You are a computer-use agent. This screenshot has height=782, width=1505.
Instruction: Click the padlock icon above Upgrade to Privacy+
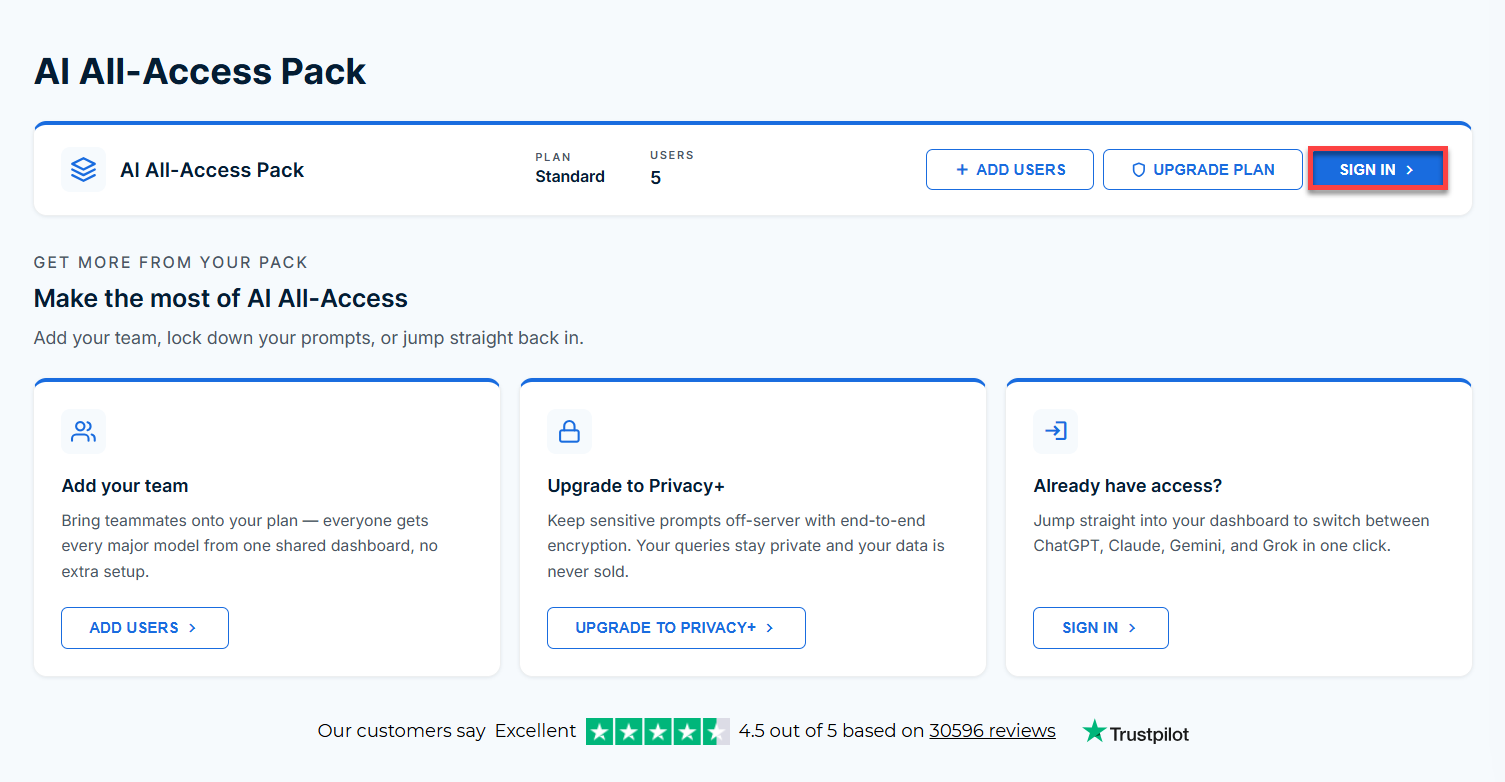click(570, 432)
